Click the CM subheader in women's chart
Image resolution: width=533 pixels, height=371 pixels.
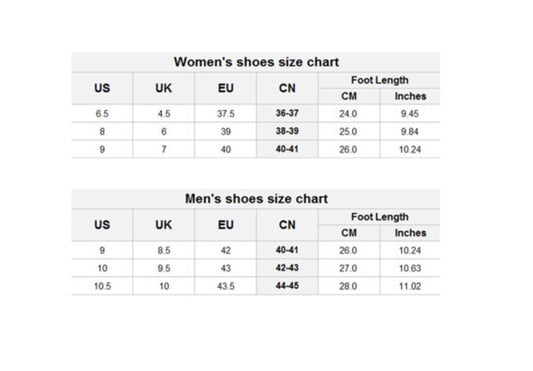click(349, 96)
